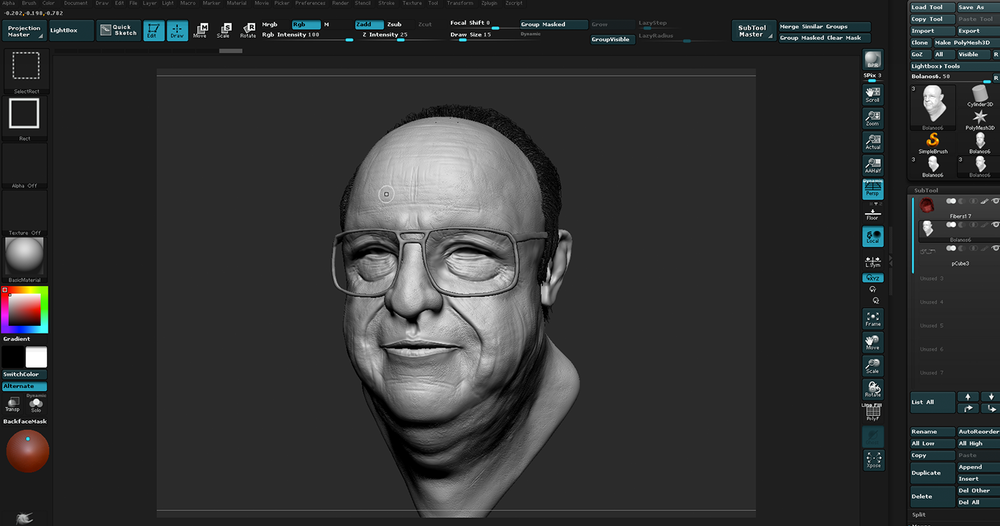
Task: Toggle Perspective distortion (Persp)
Action: (872, 189)
